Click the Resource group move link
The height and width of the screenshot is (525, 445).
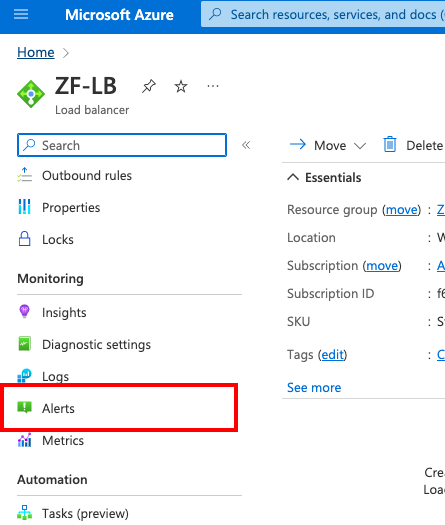(x=402, y=210)
